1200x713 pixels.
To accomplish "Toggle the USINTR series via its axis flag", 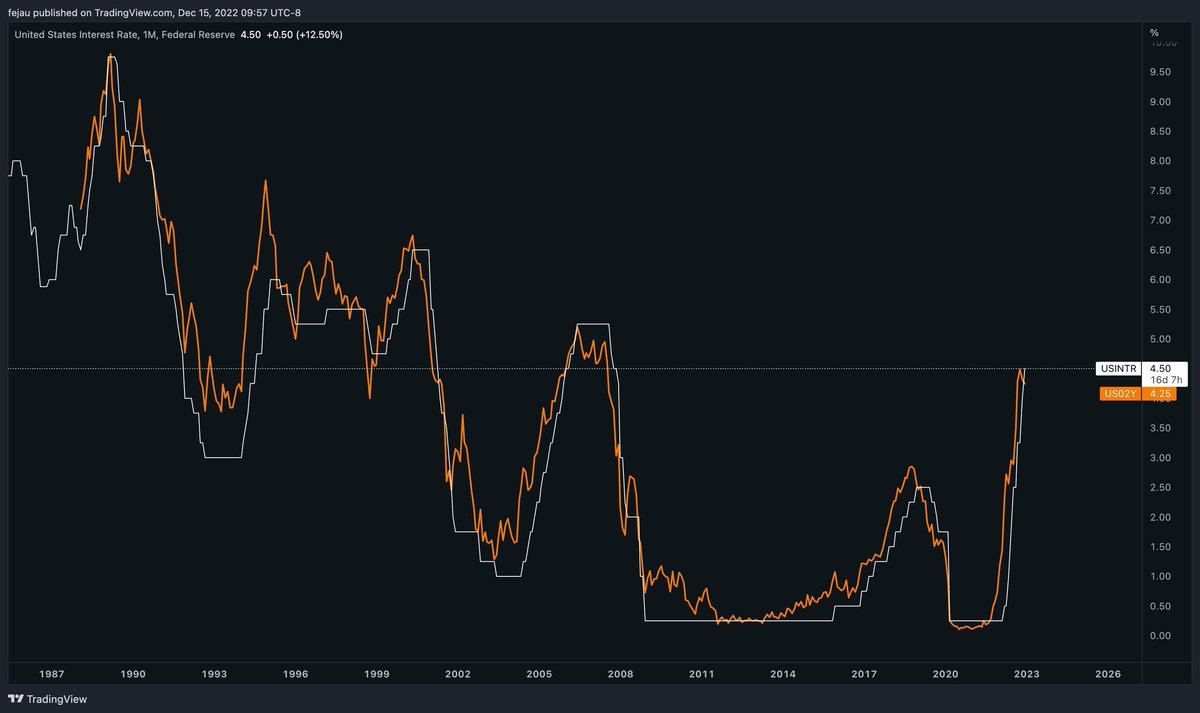I will (1117, 369).
